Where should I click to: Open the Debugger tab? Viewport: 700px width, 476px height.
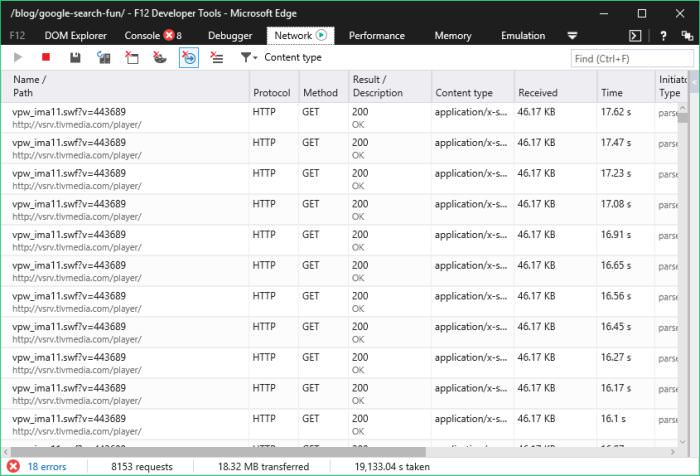click(230, 35)
